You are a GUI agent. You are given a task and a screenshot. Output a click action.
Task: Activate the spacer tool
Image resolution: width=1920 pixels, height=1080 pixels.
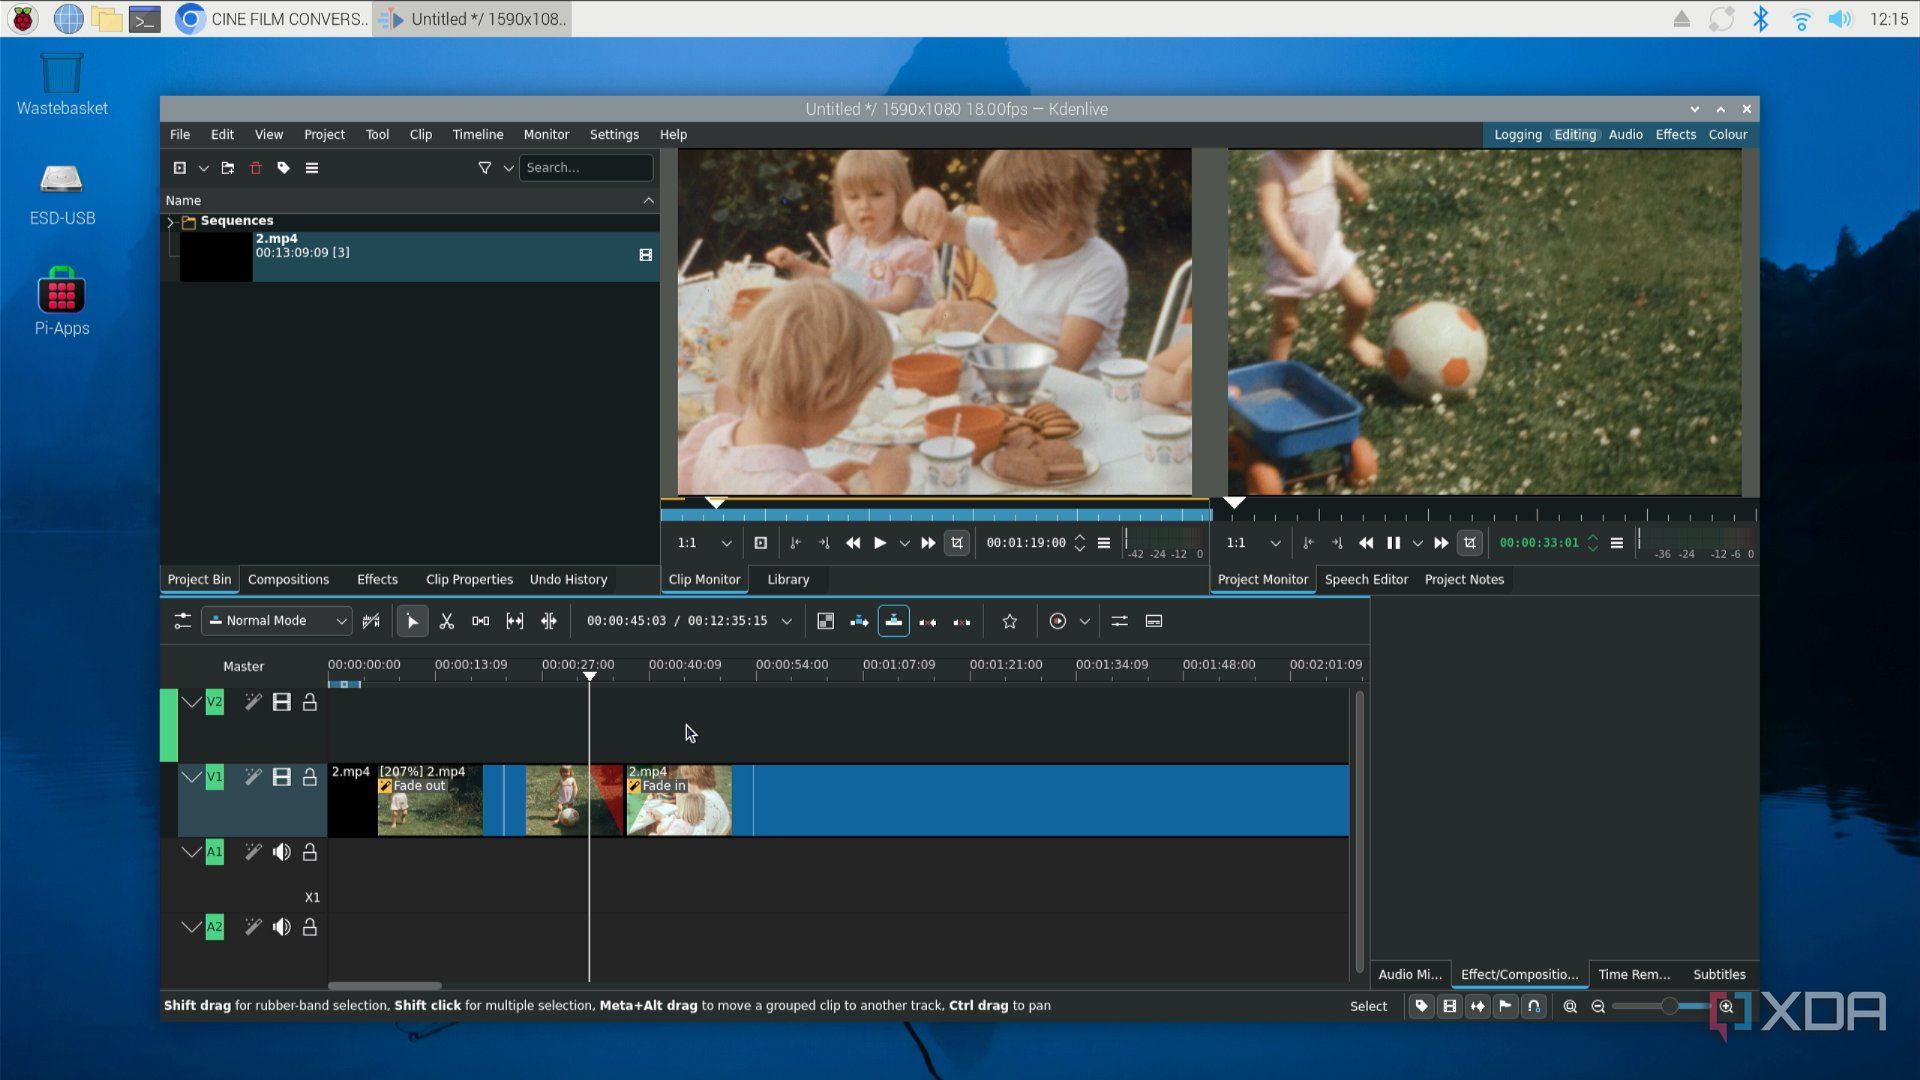pyautogui.click(x=481, y=621)
